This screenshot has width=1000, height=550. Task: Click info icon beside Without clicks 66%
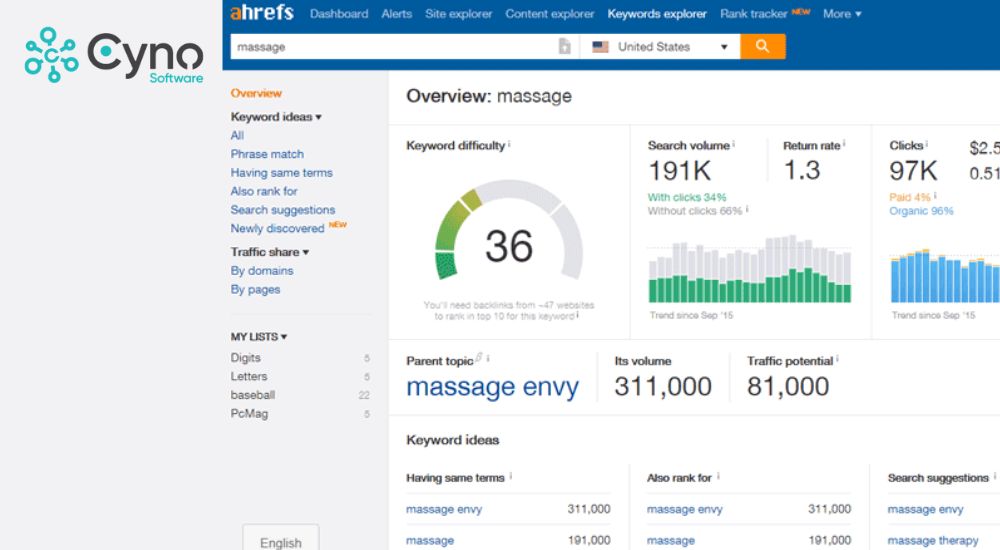click(747, 209)
